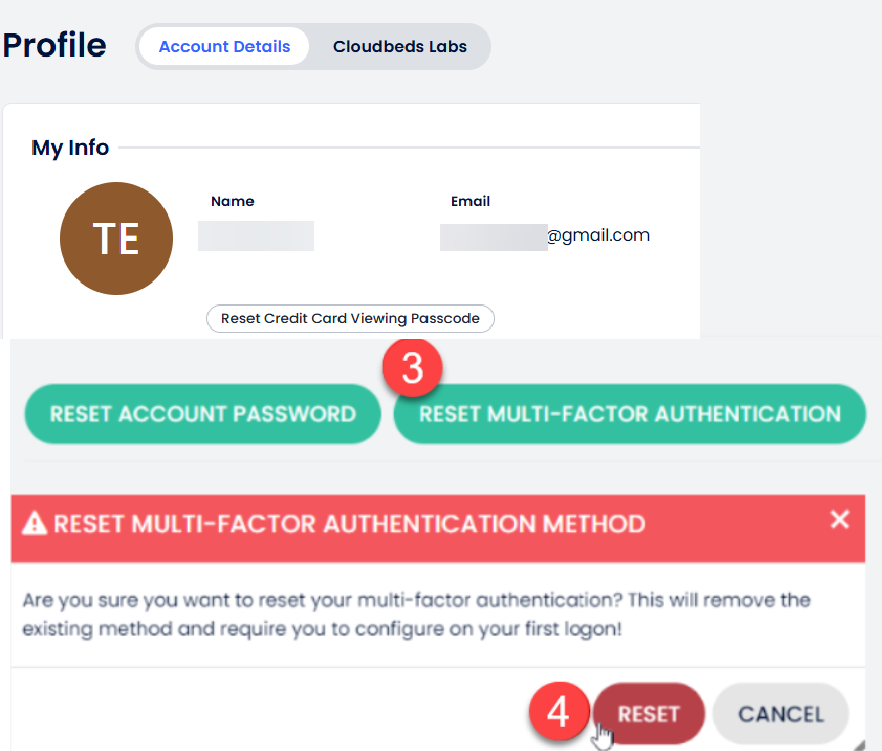
Task: Click Reset Multi-Factor Authentication button
Action: click(x=629, y=413)
